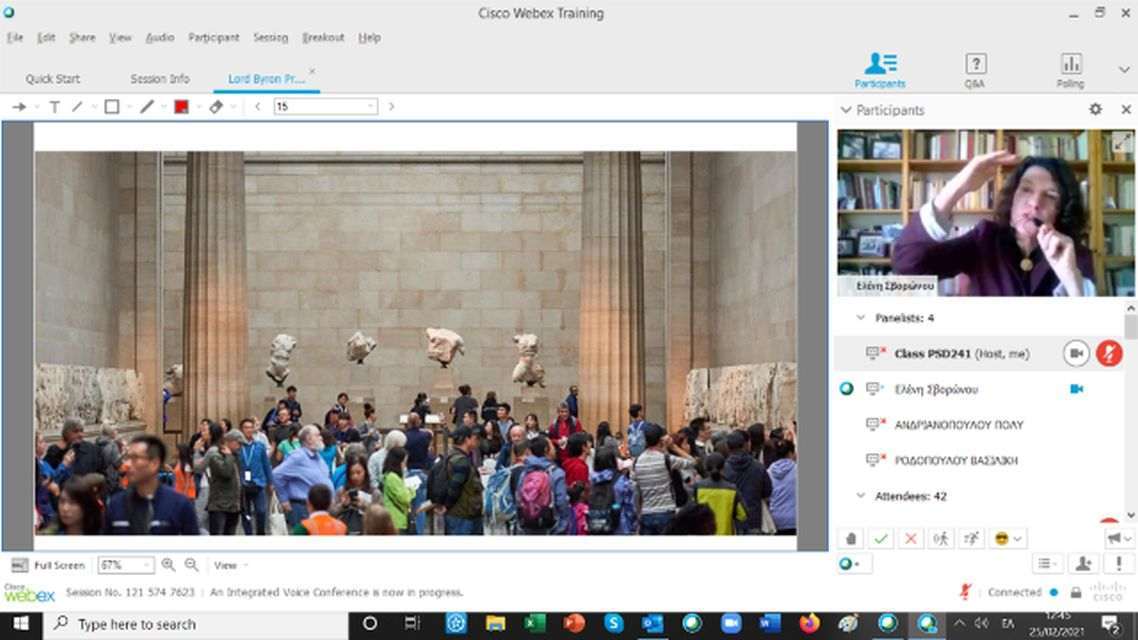
Task: Open the Polling panel
Action: pyautogui.click(x=1070, y=70)
